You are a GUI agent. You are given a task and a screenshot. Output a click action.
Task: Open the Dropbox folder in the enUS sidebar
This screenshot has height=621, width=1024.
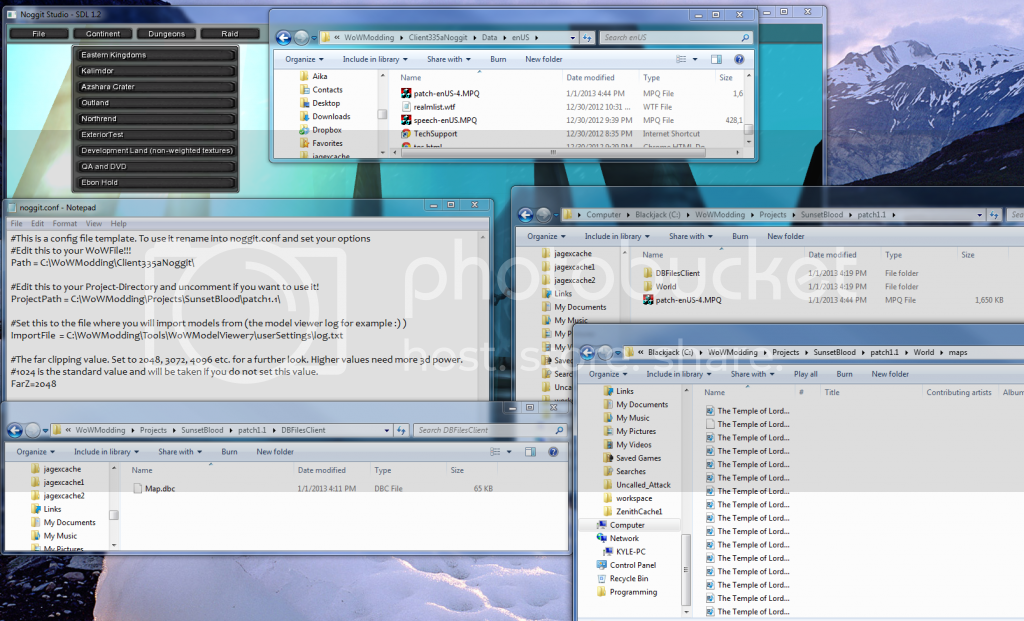click(327, 130)
